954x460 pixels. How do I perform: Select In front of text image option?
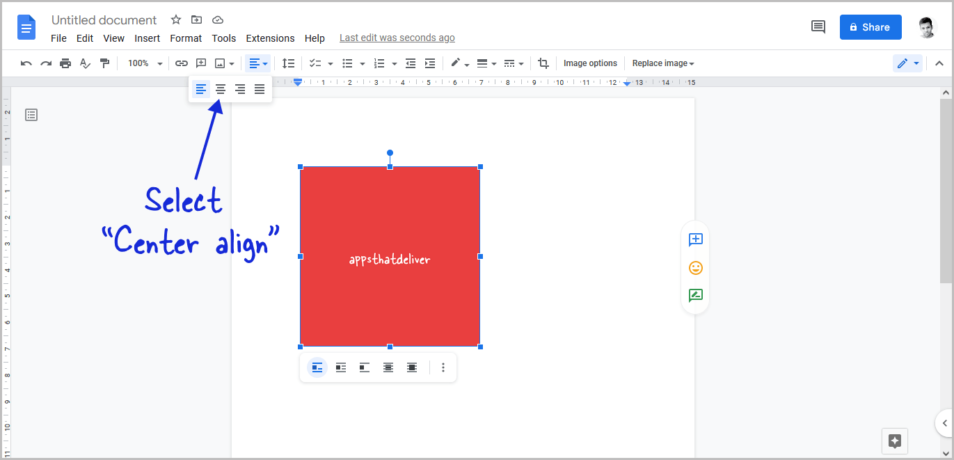pyautogui.click(x=412, y=368)
